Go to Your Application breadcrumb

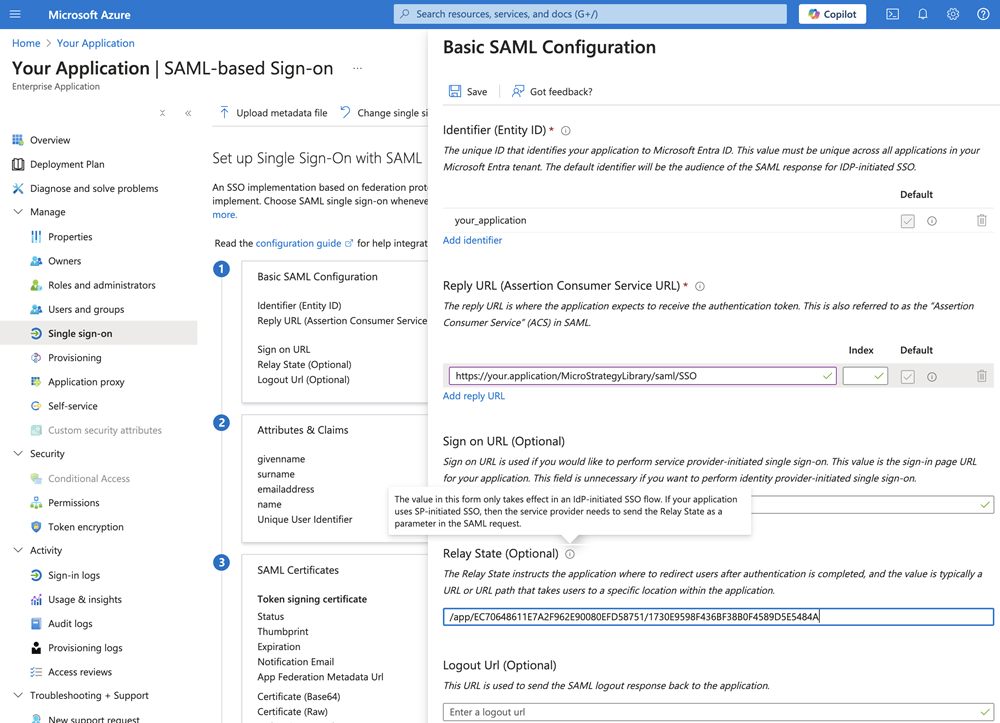click(96, 43)
